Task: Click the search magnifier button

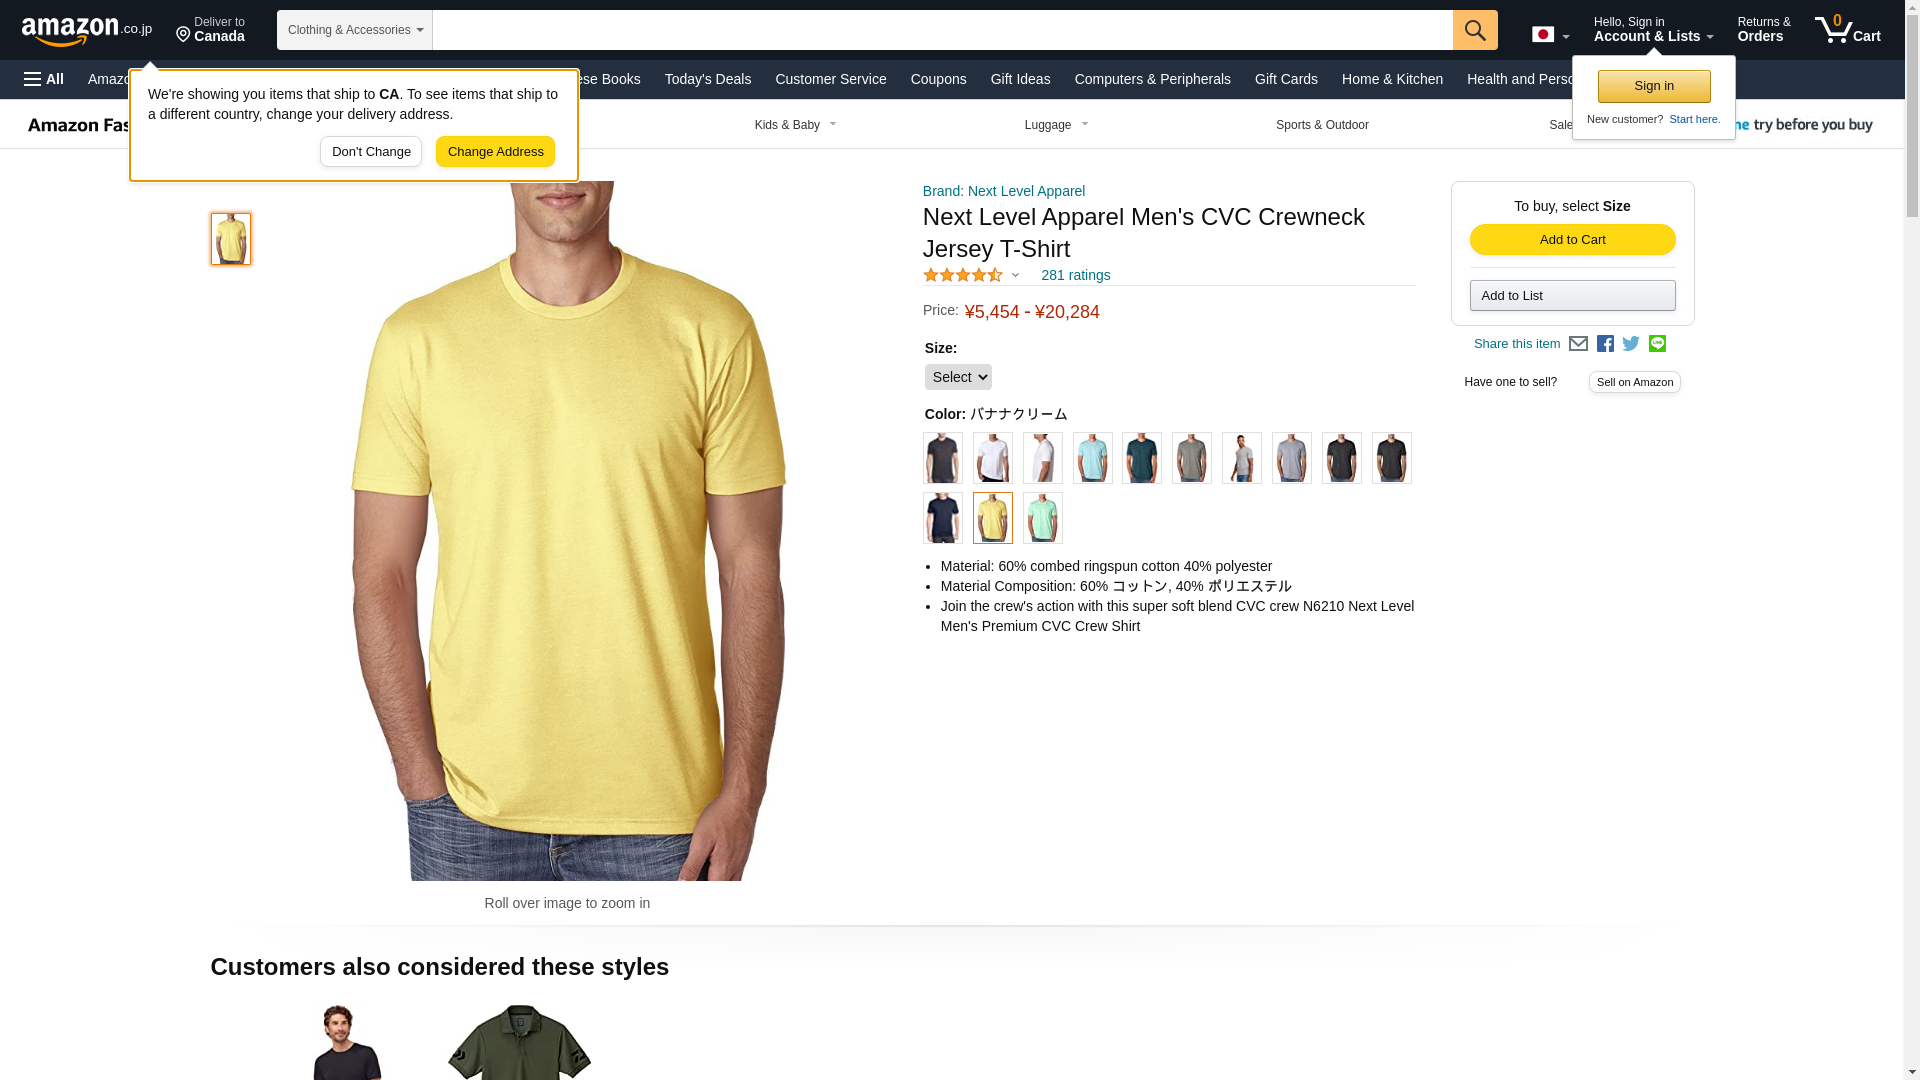Action: (1475, 30)
